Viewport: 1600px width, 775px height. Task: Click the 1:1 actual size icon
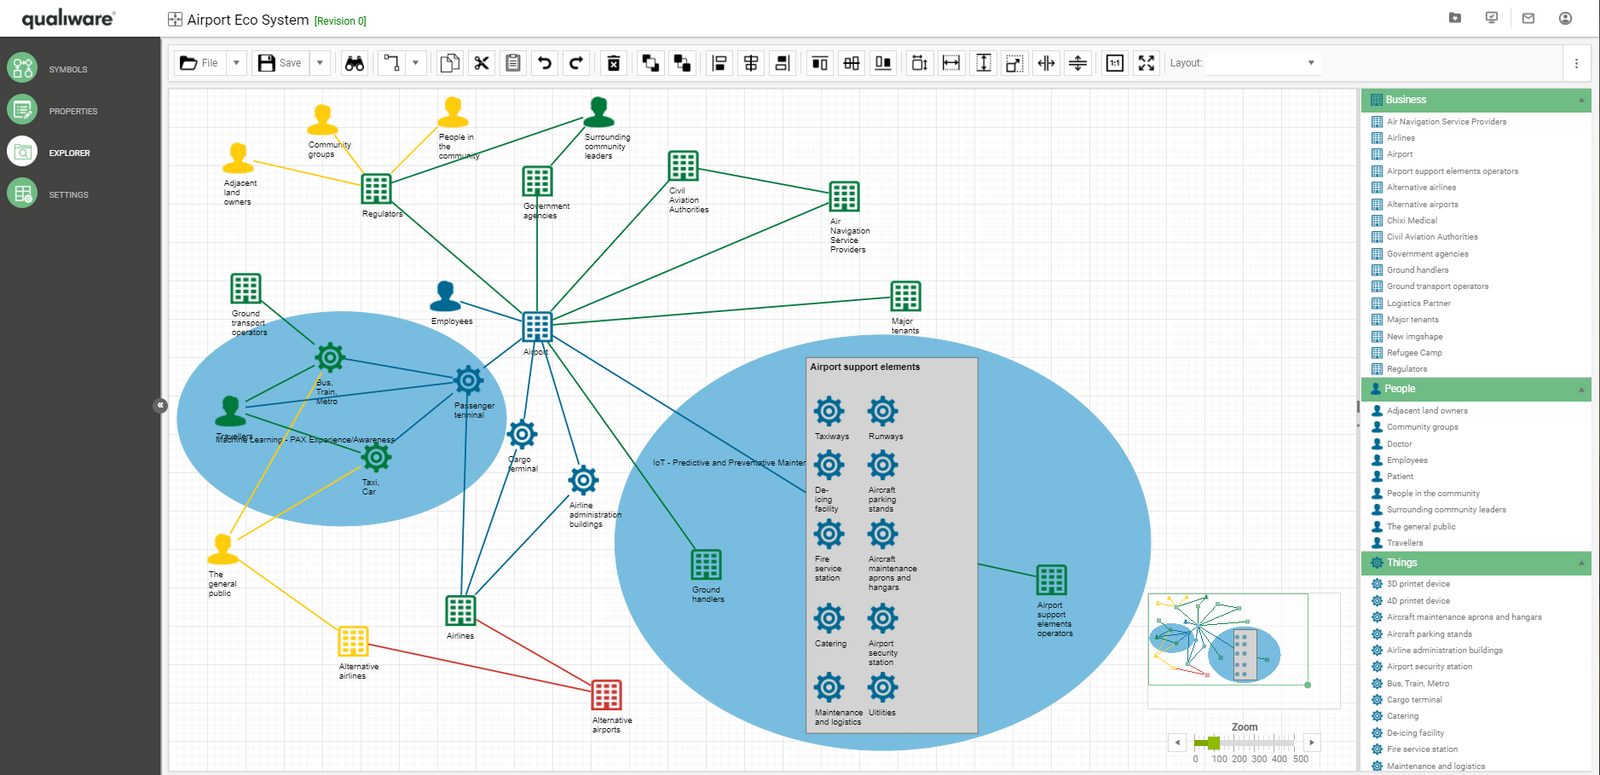click(1114, 63)
